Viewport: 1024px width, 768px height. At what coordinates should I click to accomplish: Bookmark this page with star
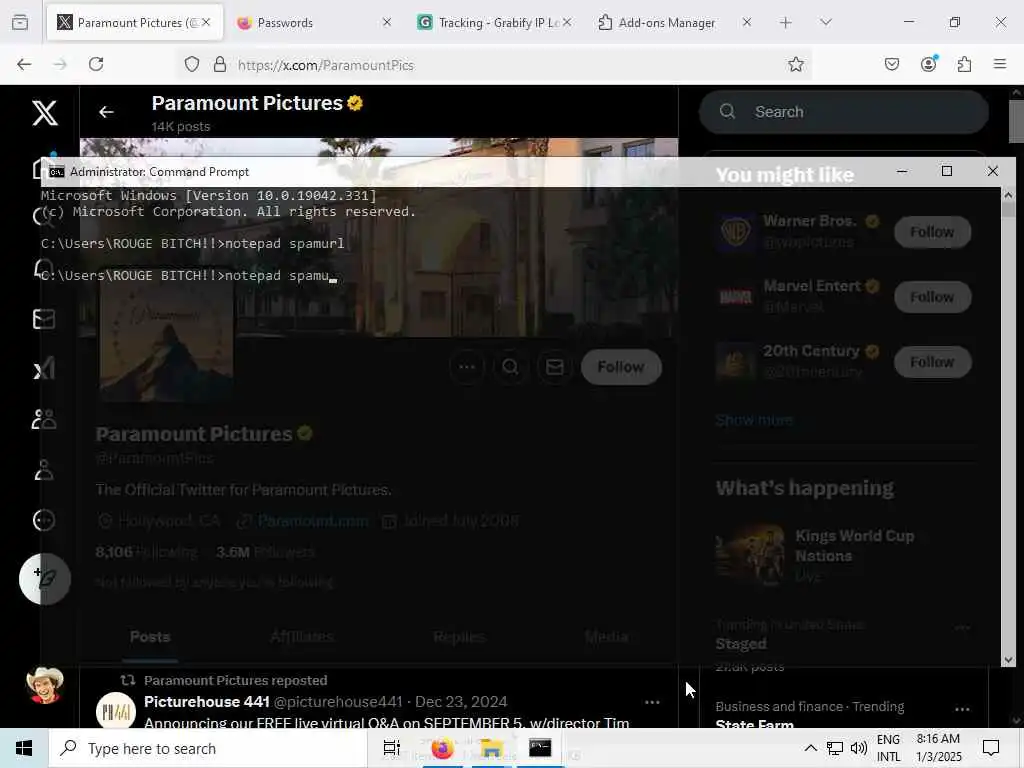(795, 64)
